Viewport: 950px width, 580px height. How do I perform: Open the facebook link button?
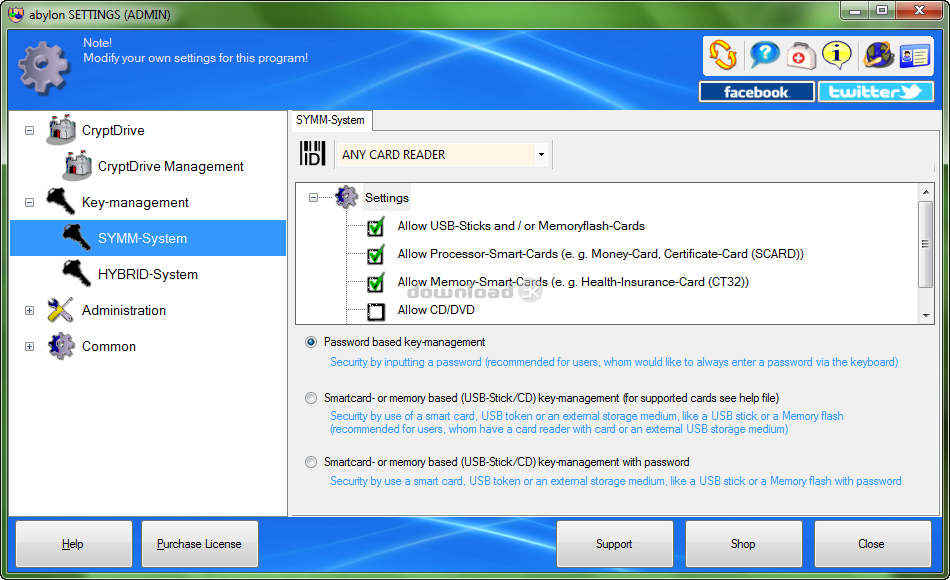tap(756, 92)
